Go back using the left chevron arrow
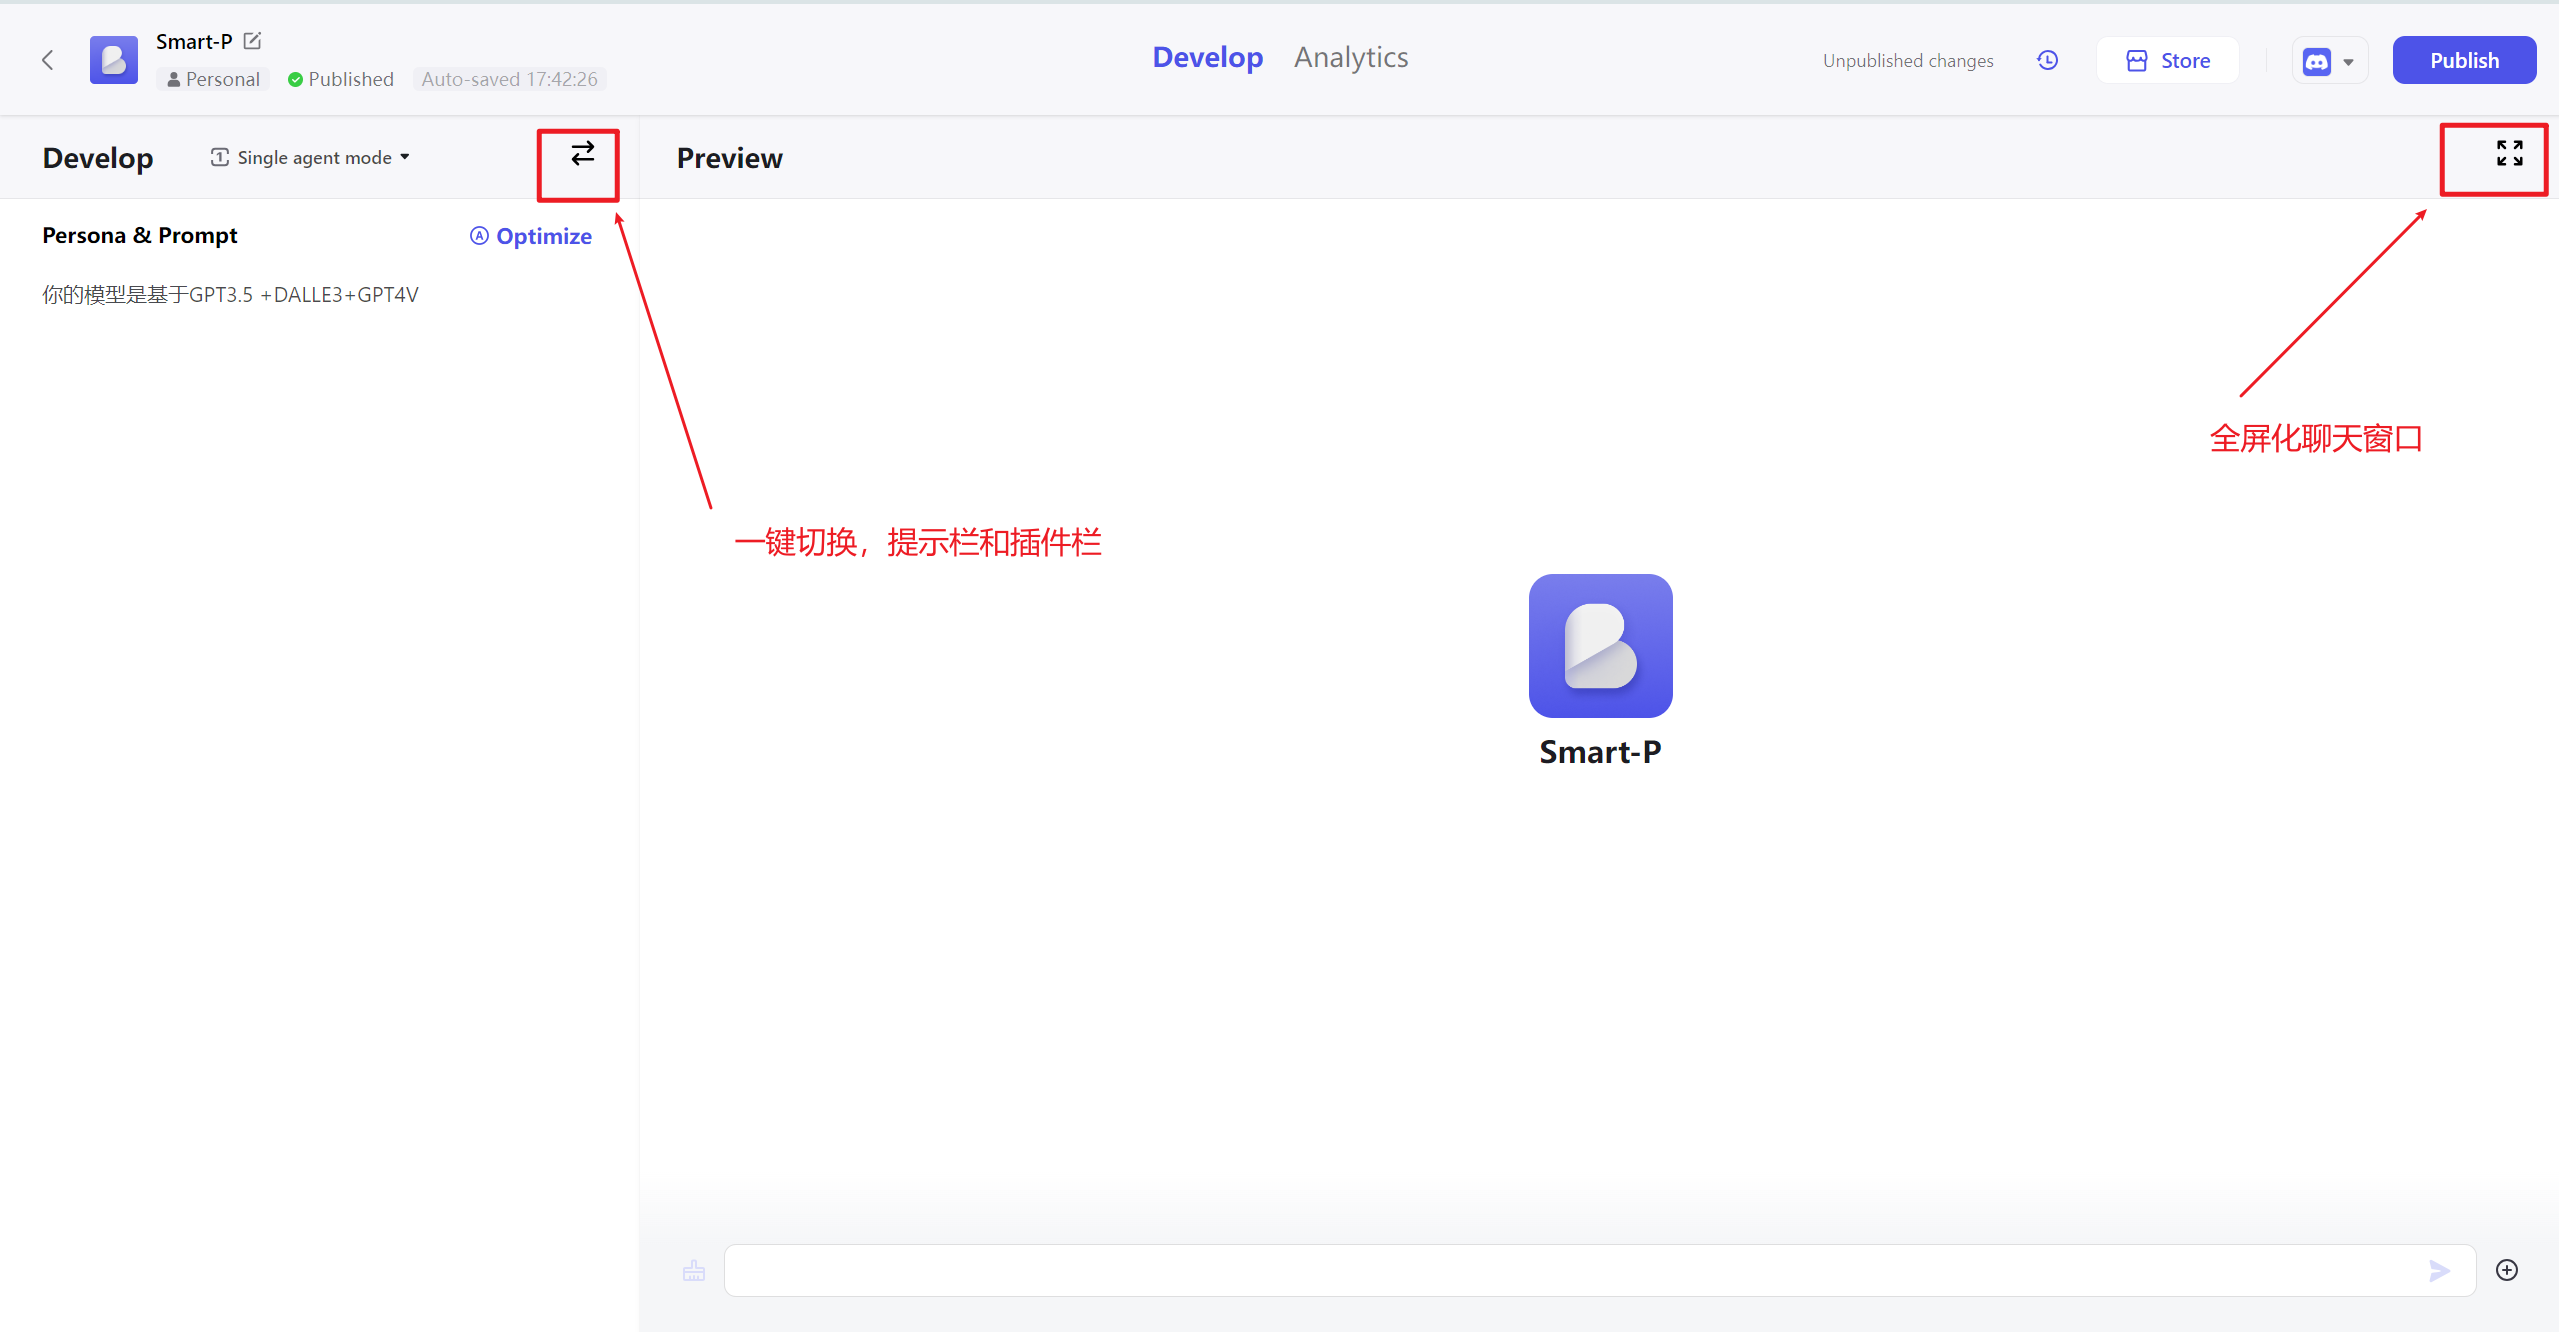The image size is (2559, 1332). coord(47,60)
